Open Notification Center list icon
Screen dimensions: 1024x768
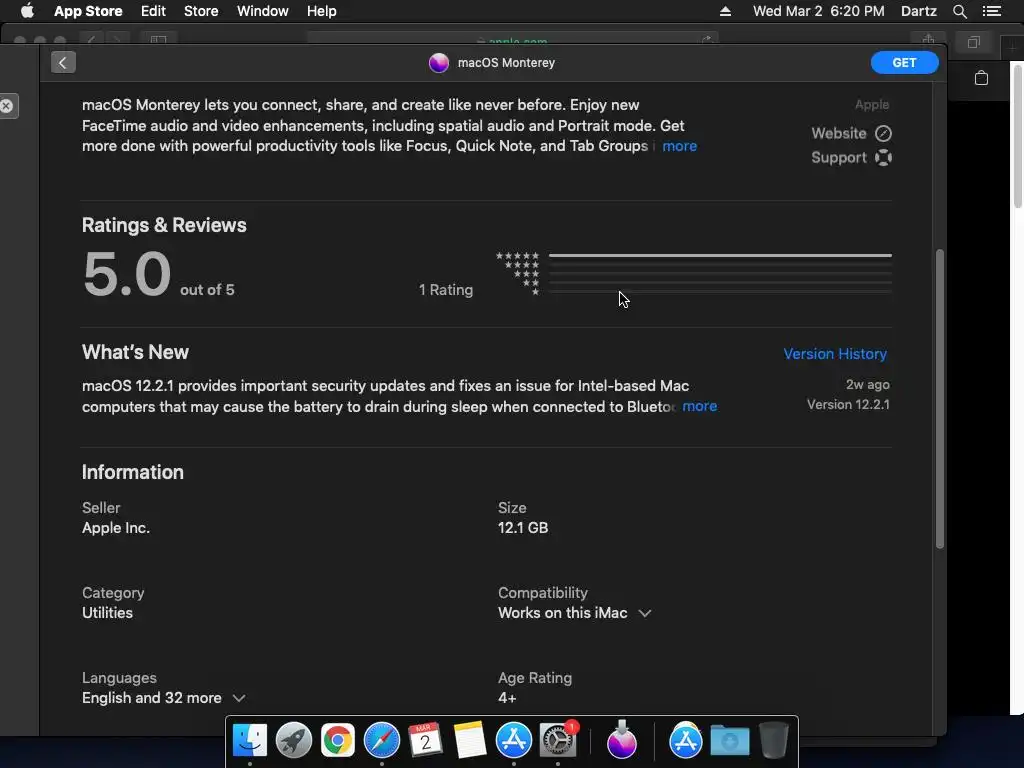coord(991,11)
